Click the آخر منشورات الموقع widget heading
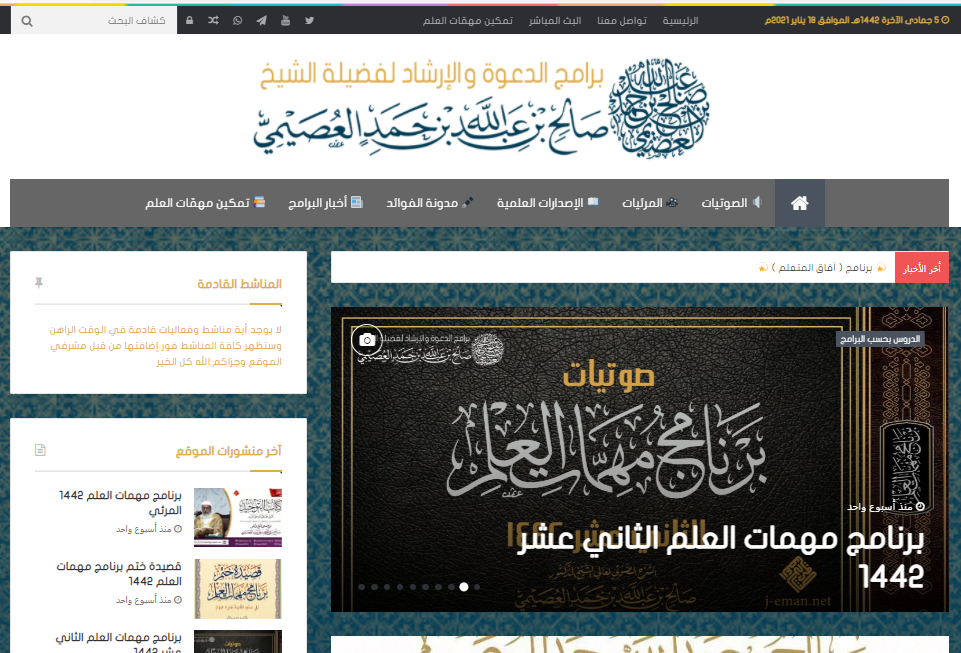961x653 pixels. 229,451
